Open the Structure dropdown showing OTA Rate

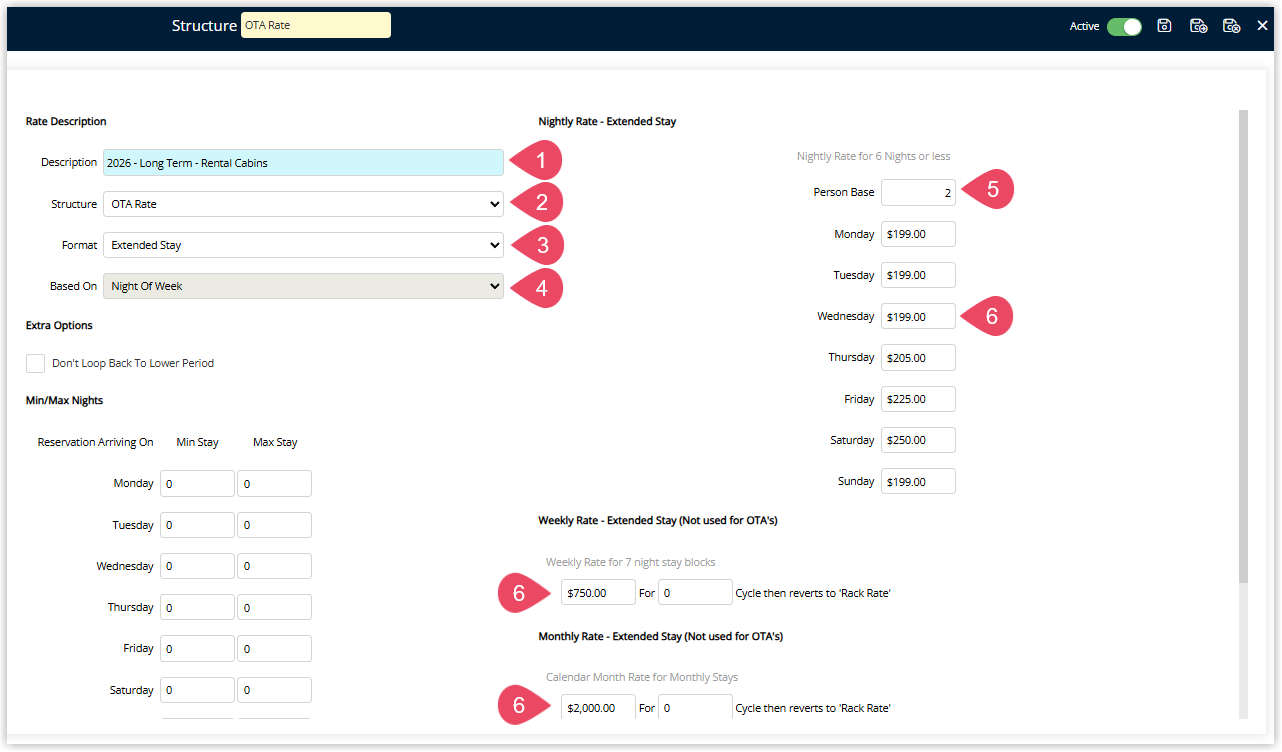pos(303,204)
